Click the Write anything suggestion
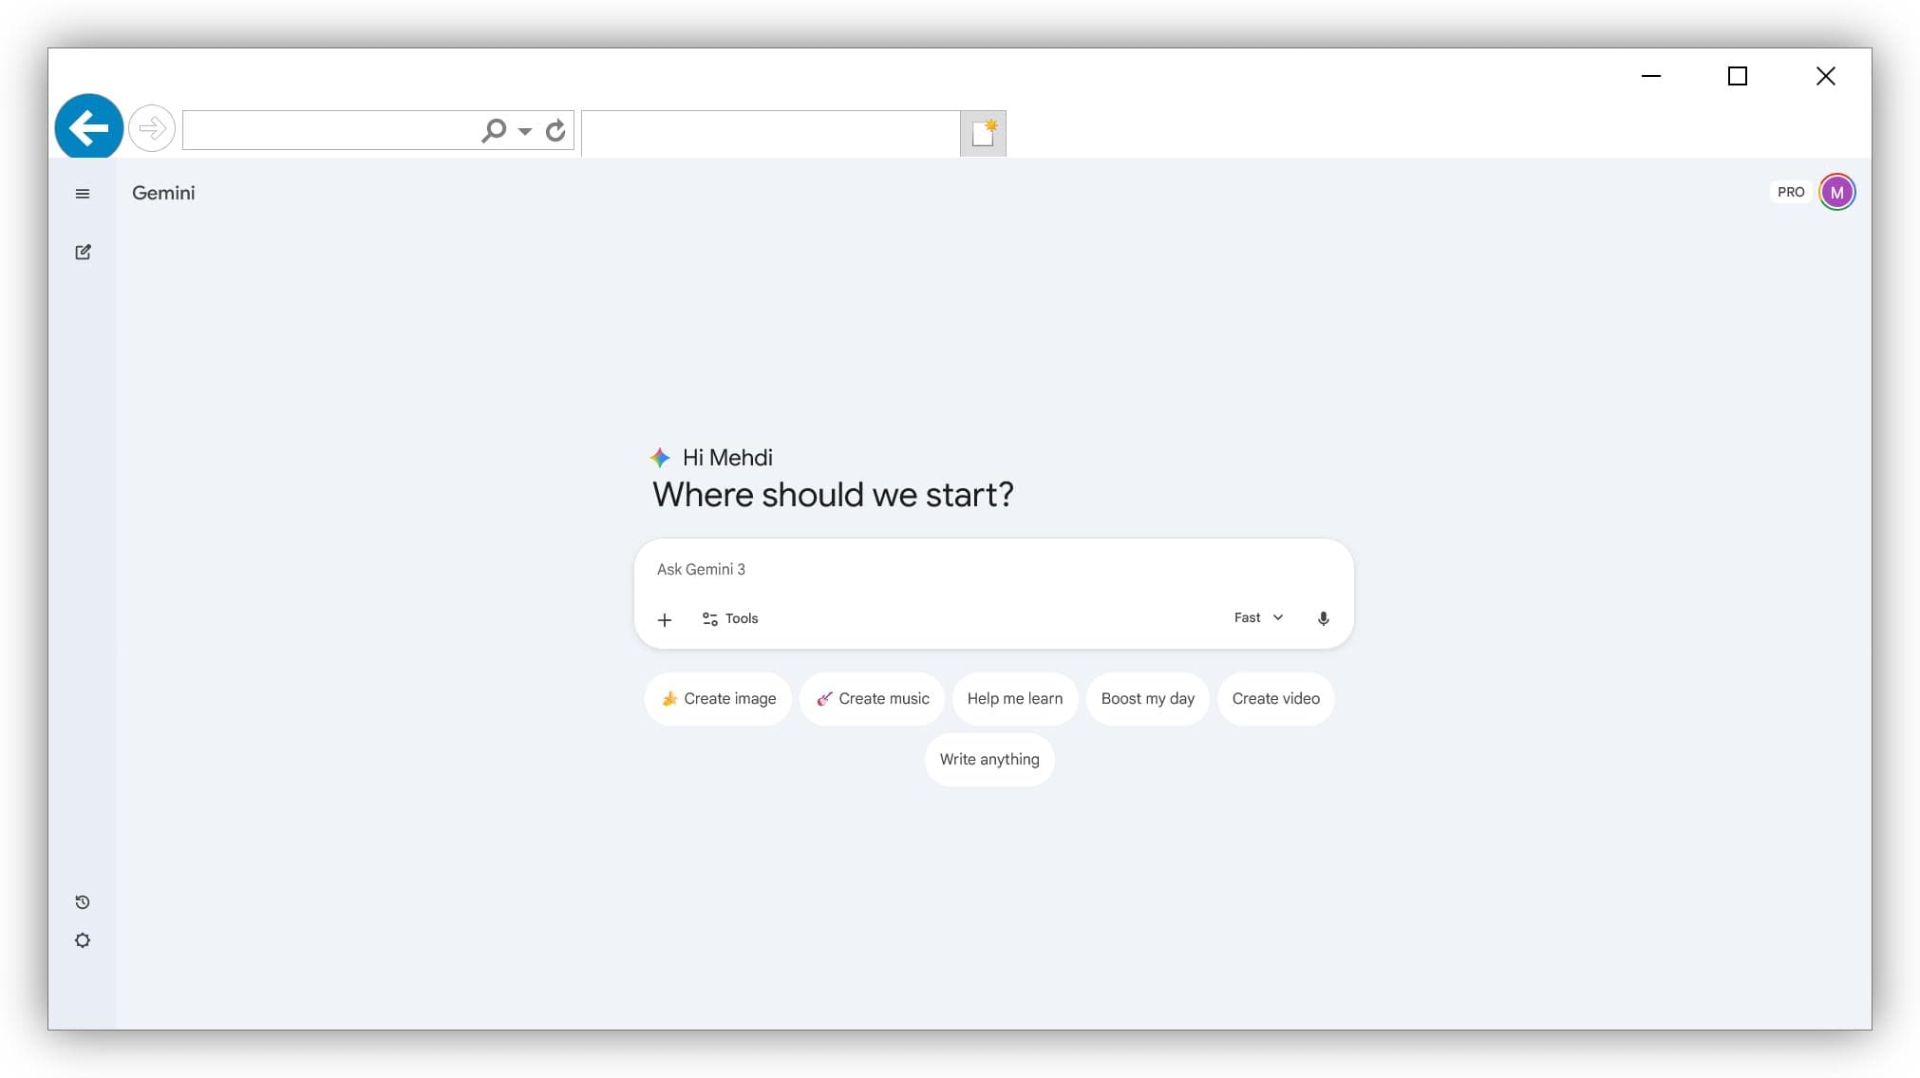Image resolution: width=1920 pixels, height=1078 pixels. pyautogui.click(x=989, y=760)
